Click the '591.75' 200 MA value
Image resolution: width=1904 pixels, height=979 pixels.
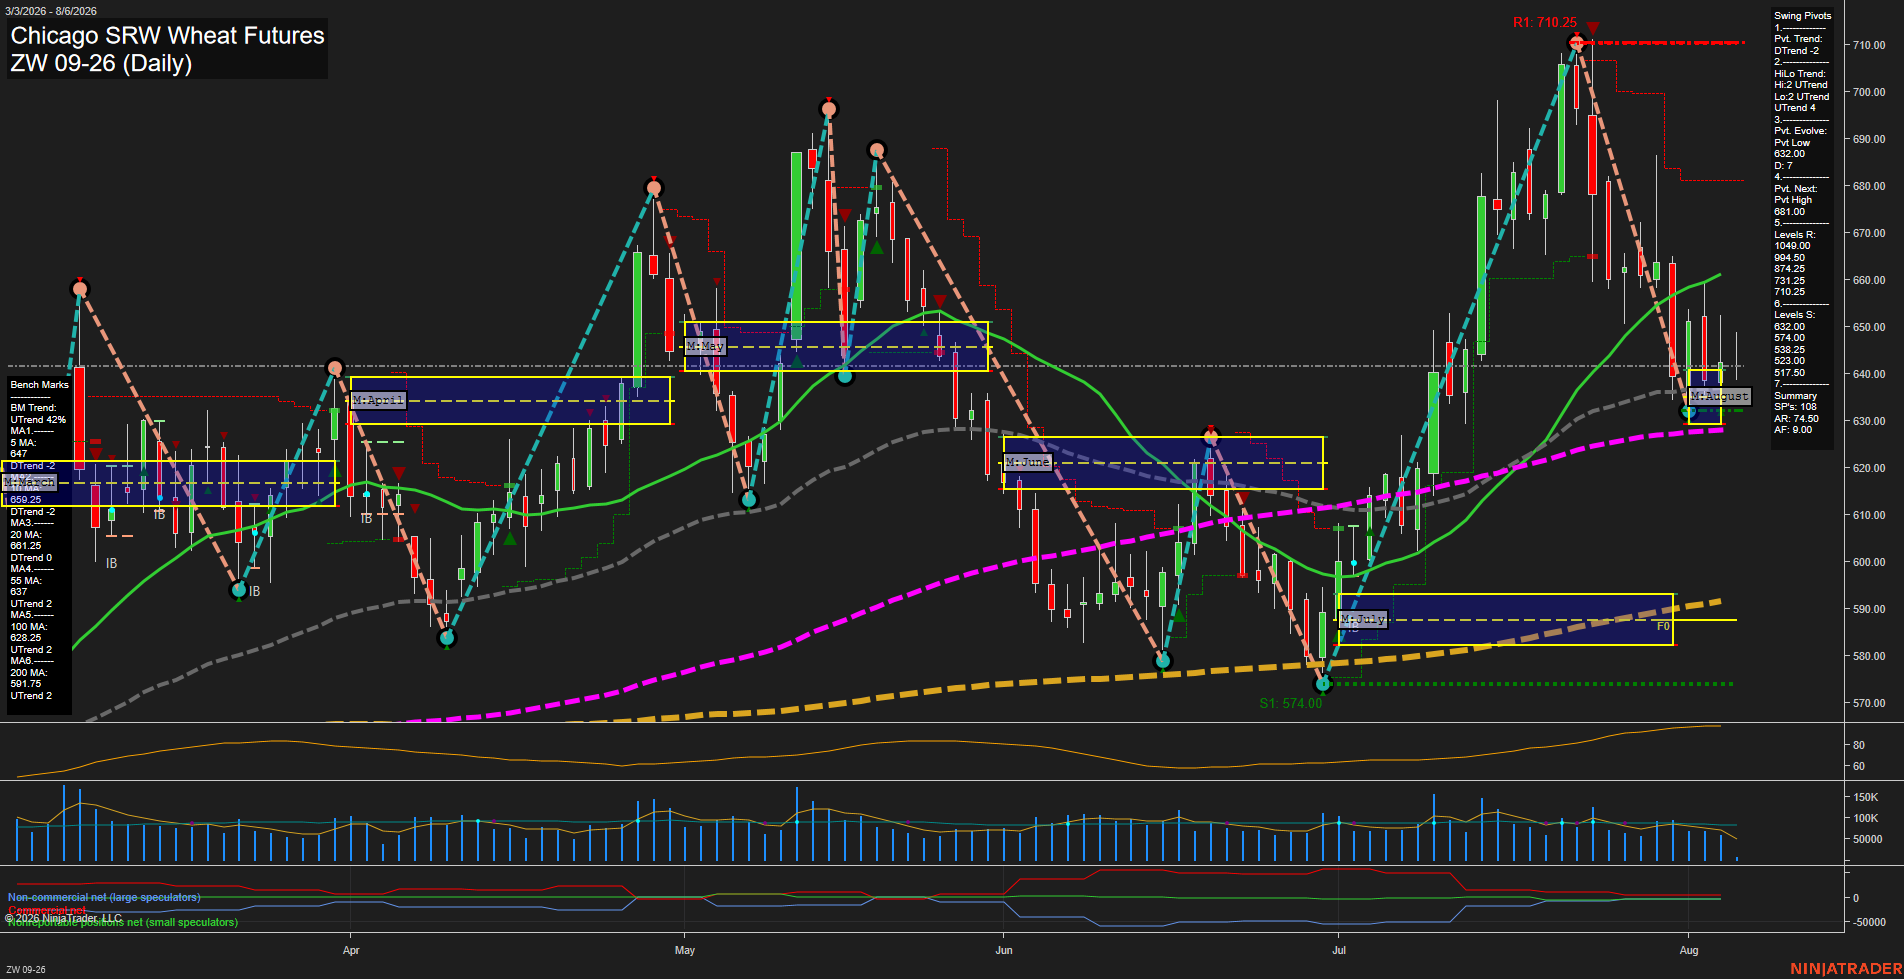[x=26, y=684]
